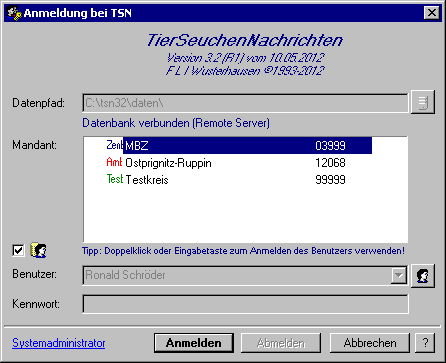The width and height of the screenshot is (446, 363).
Task: Open the Datenpfad browse button
Action: tap(423, 102)
